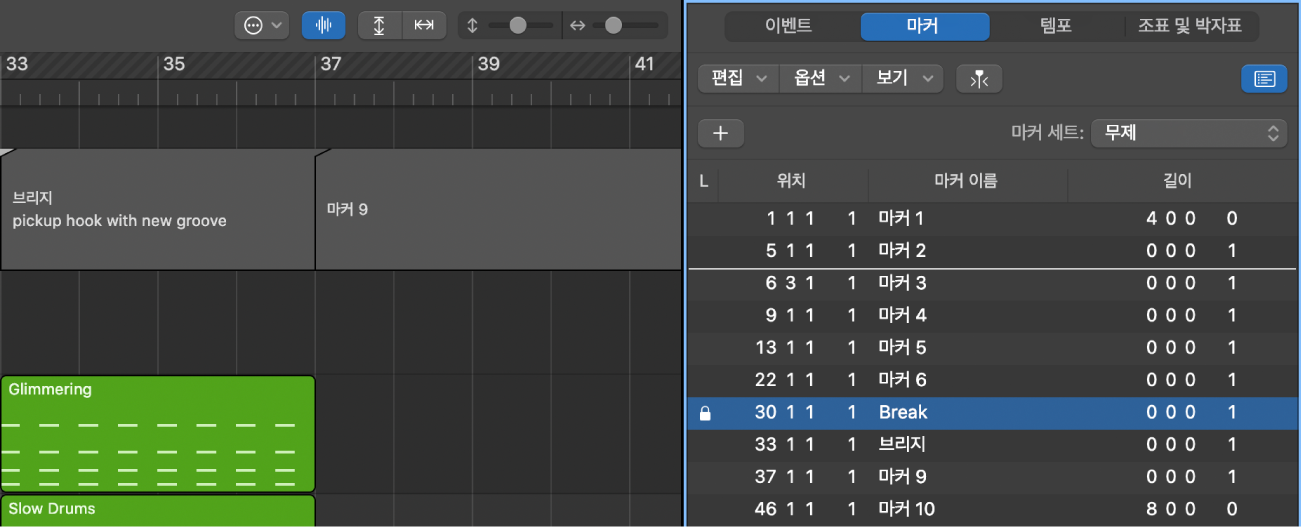Viewport: 1301px width, 527px height.
Task: Click the horizontal auto zoom icon
Action: [424, 25]
